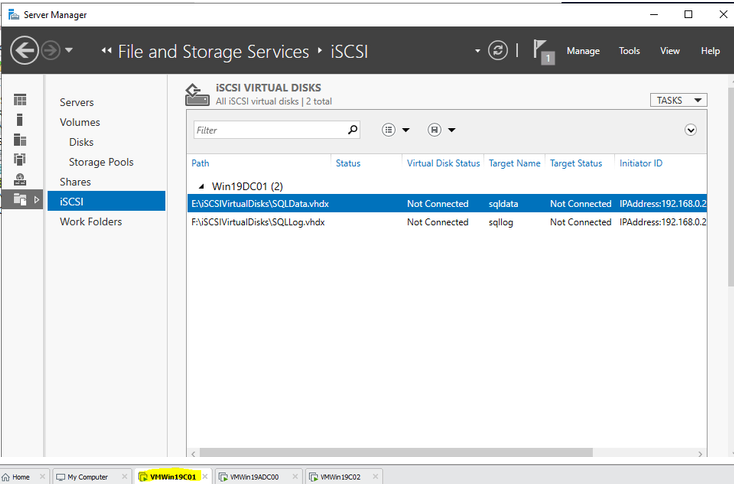This screenshot has height=484, width=734.
Task: Select the Dashboard icon in left rail
Action: [x=20, y=100]
